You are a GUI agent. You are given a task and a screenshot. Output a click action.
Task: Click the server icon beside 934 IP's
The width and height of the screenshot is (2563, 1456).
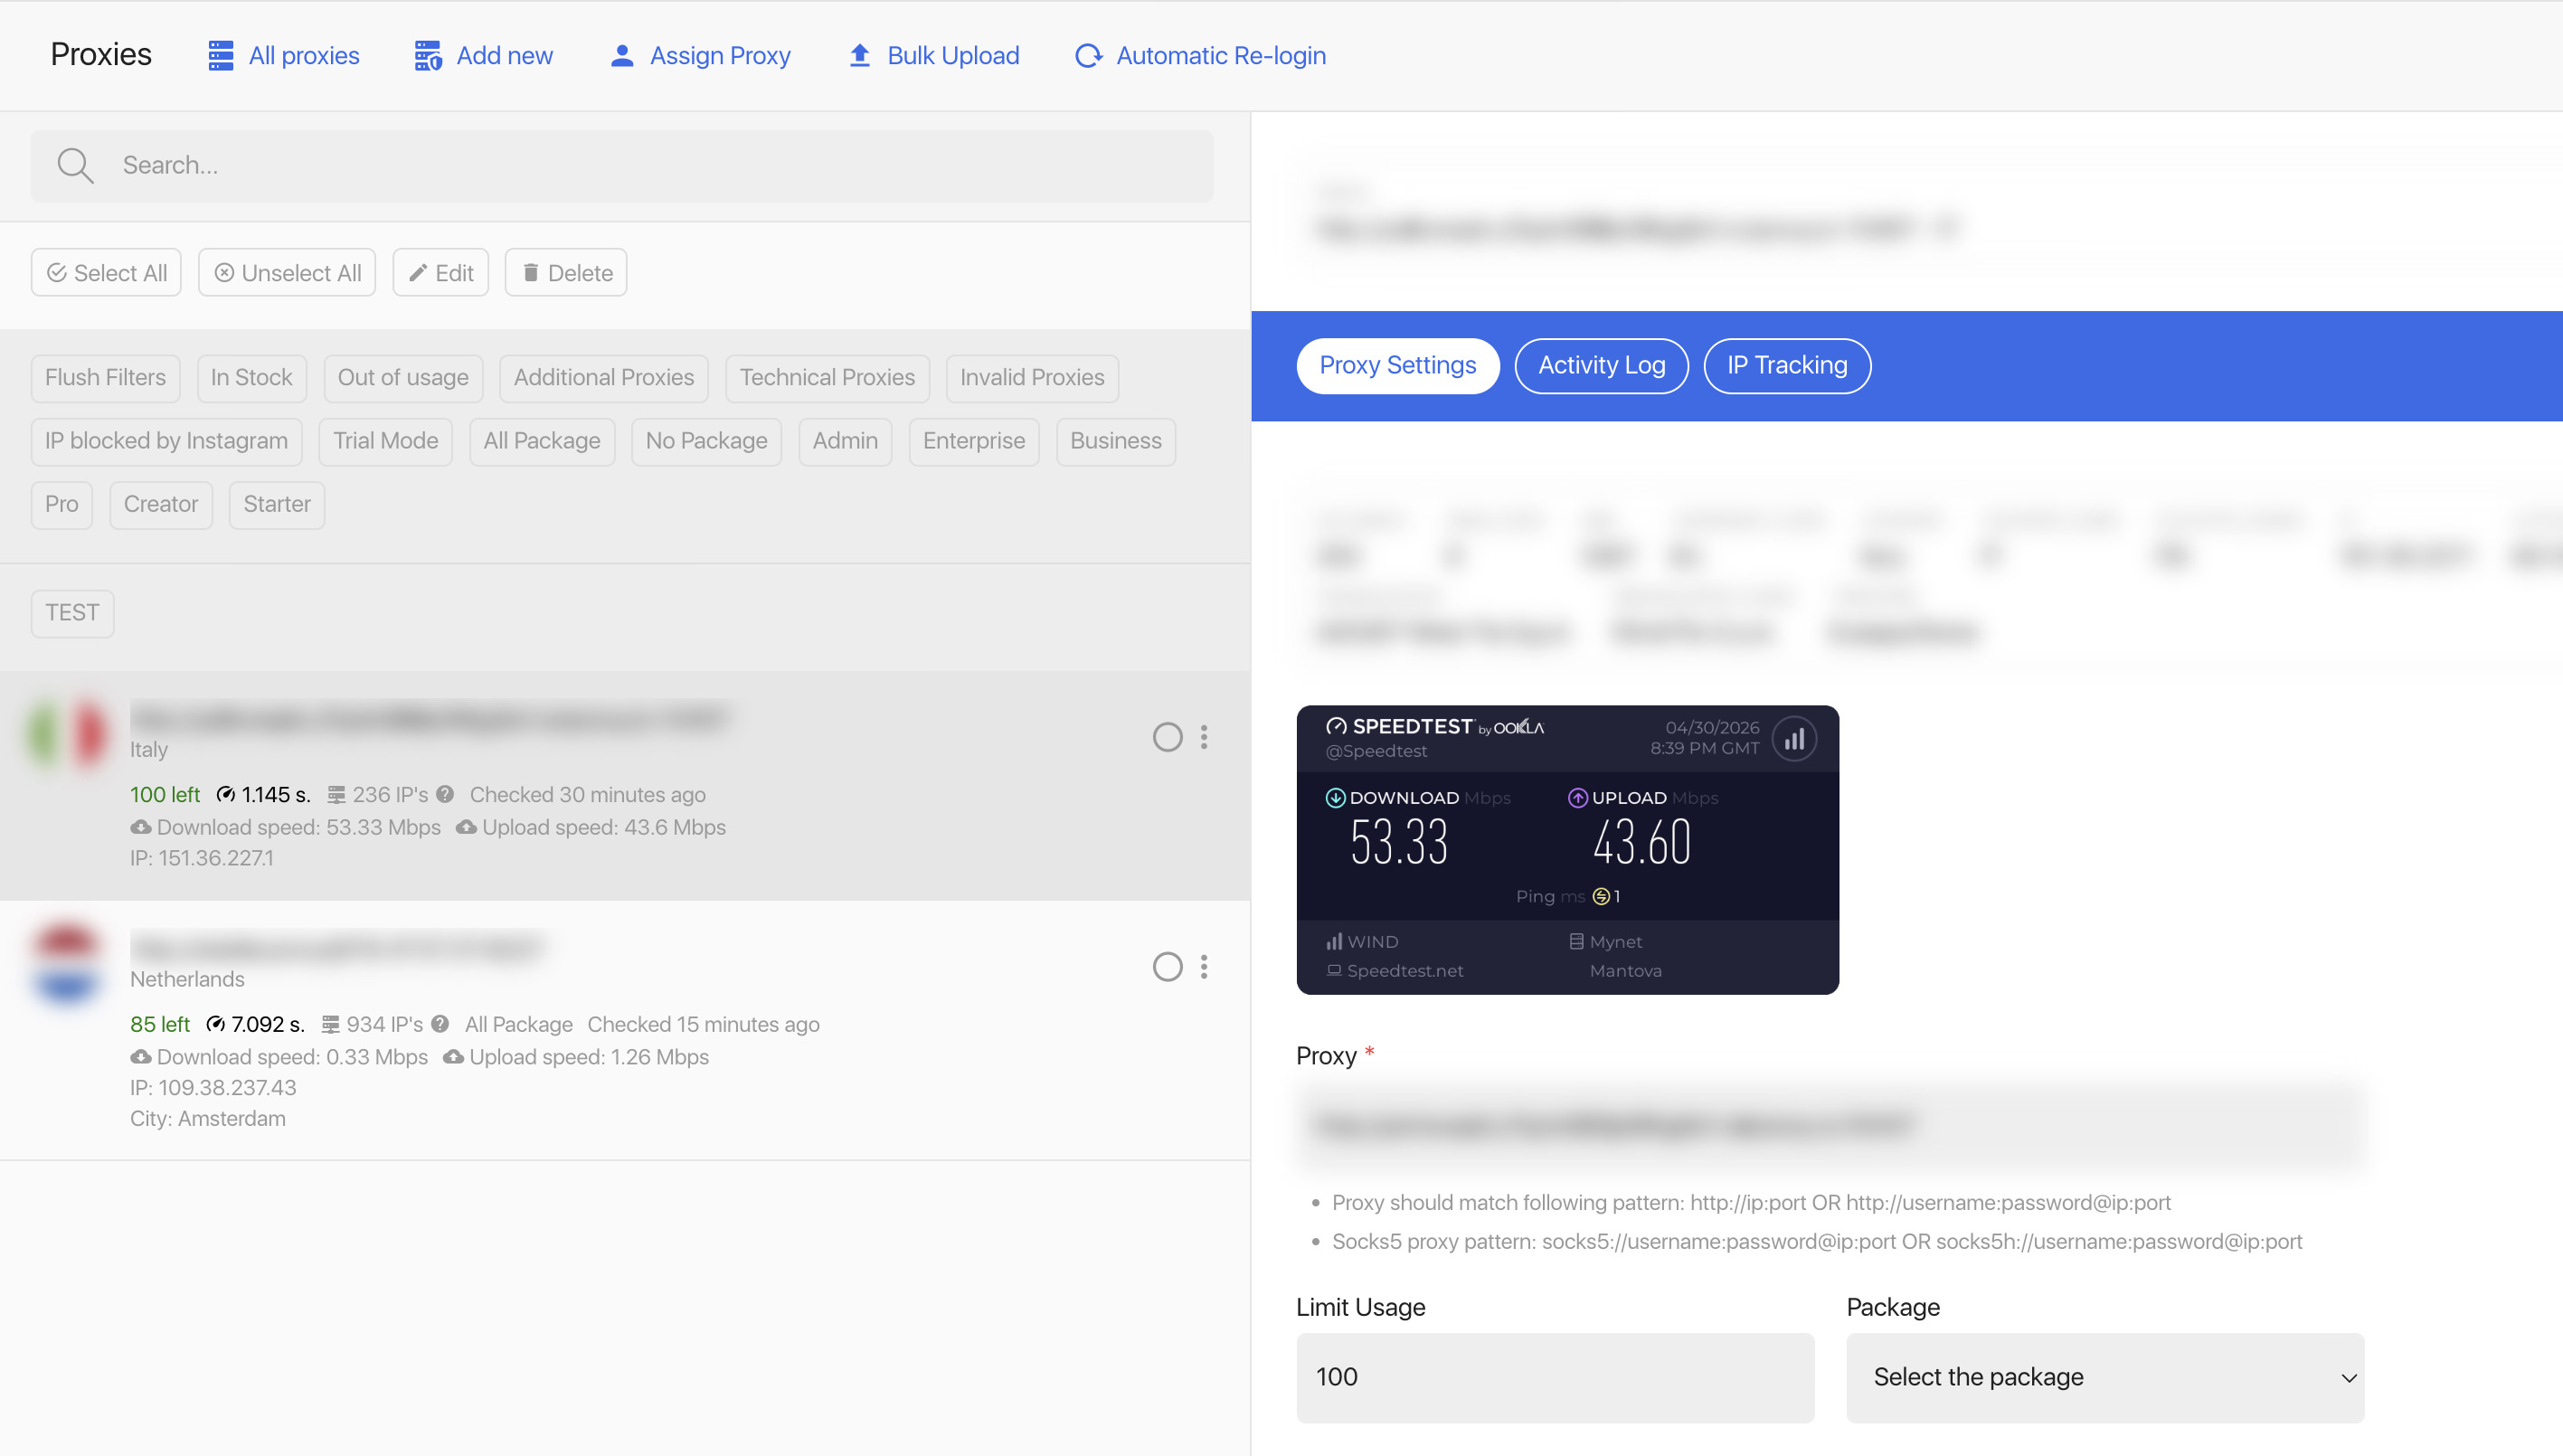click(x=331, y=1025)
